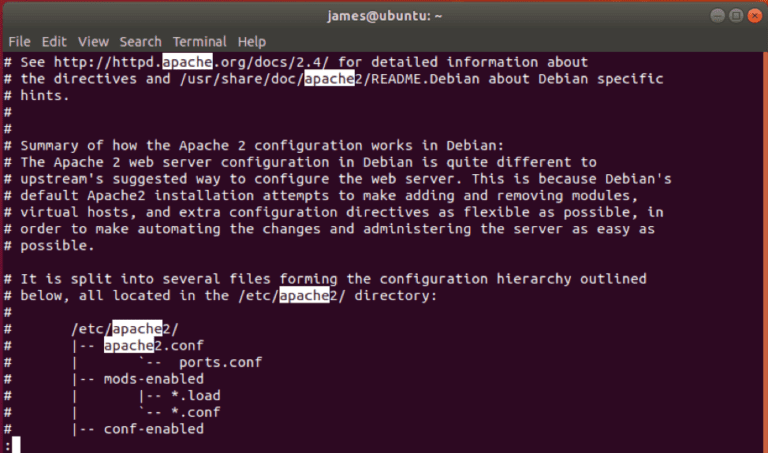Open the Search menu
The image size is (768, 453).
(141, 42)
